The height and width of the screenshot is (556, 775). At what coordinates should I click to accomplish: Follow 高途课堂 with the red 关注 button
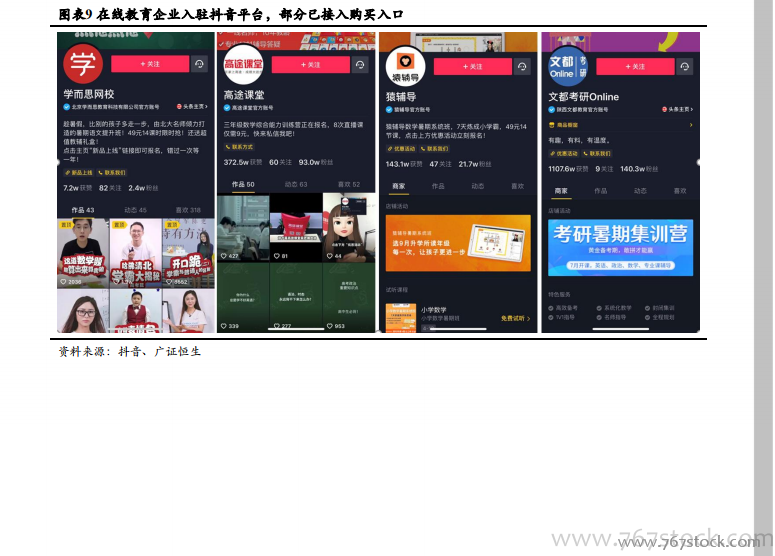tap(310, 65)
